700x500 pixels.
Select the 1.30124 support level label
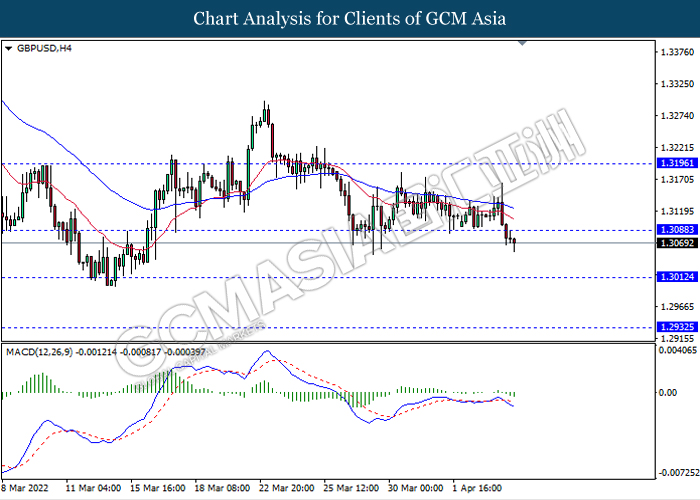(x=677, y=277)
